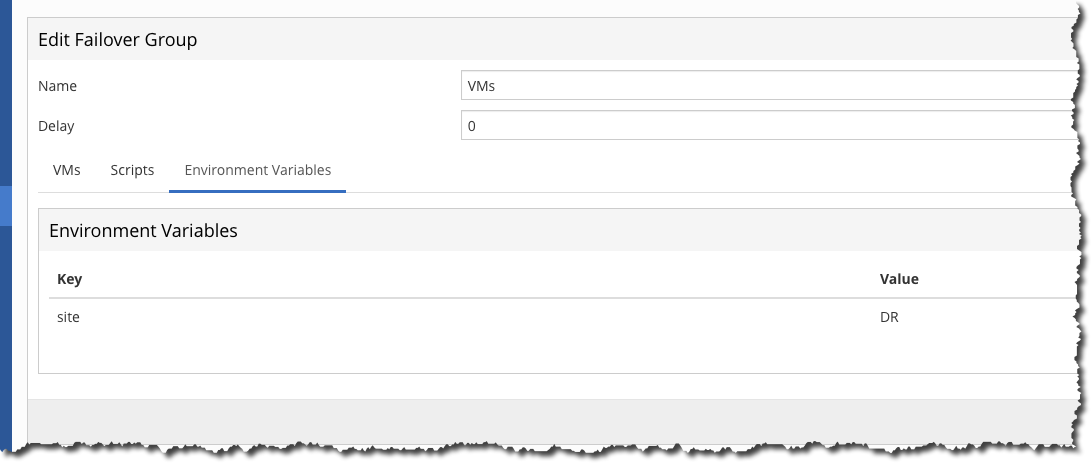Switch to the VMs tab

(66, 170)
